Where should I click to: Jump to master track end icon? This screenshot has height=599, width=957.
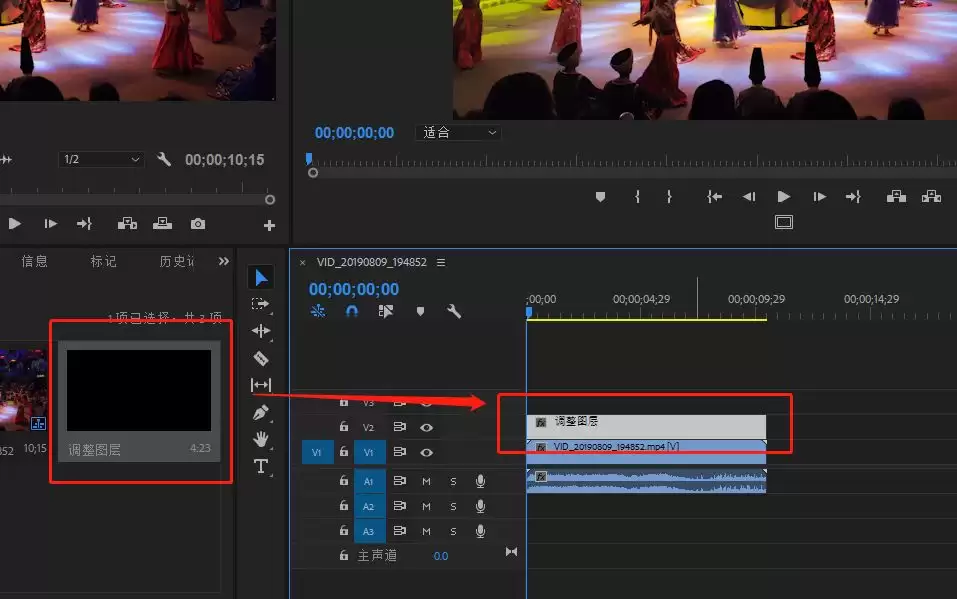(511, 552)
